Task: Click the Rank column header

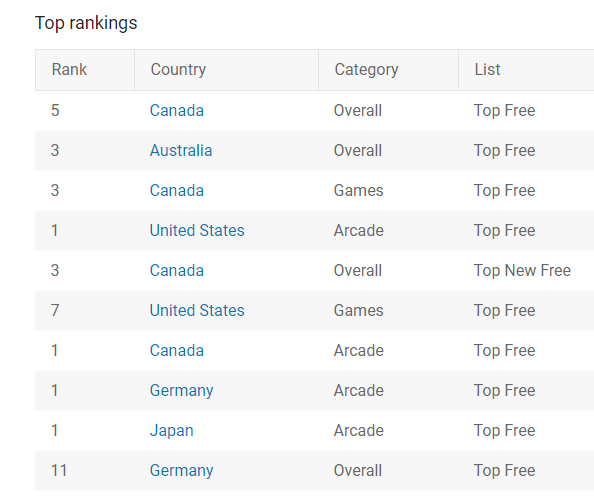Action: (69, 70)
